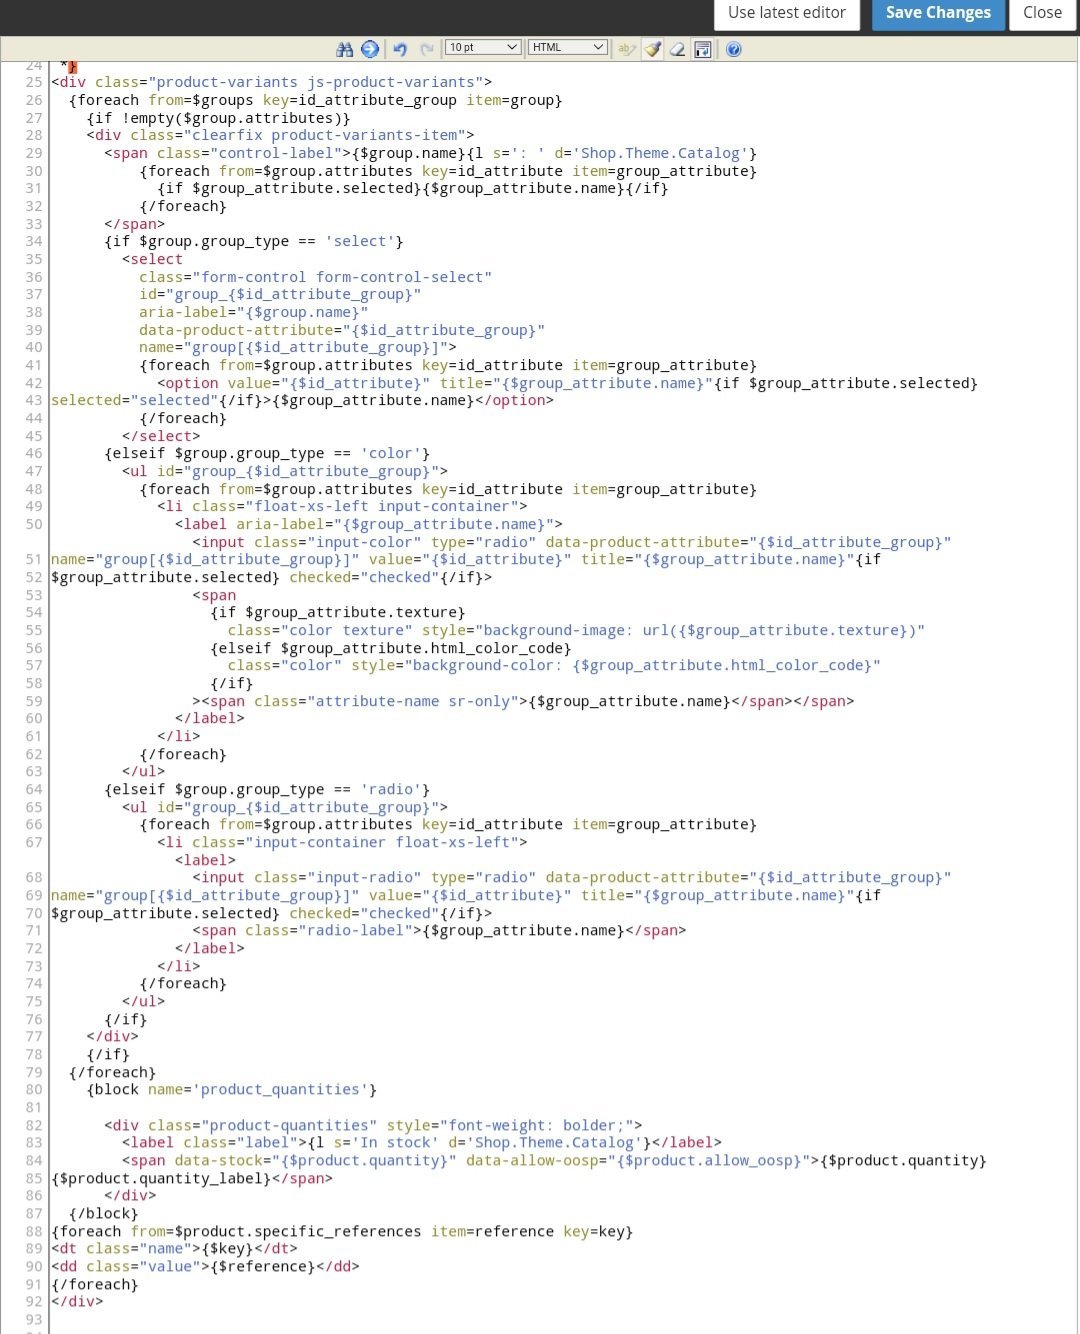This screenshot has height=1334, width=1080.
Task: Click the '{$product.quantity_label}' text on line 85
Action: [x=161, y=1178]
